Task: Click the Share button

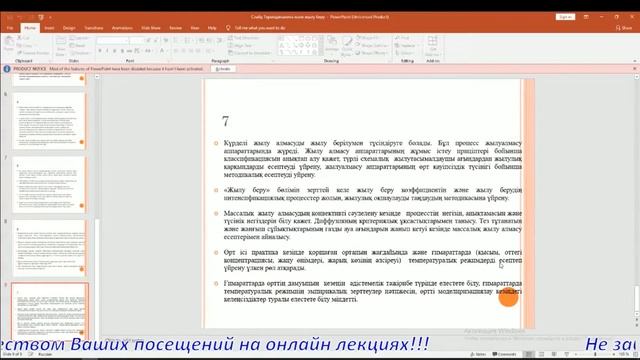Action: (624, 28)
